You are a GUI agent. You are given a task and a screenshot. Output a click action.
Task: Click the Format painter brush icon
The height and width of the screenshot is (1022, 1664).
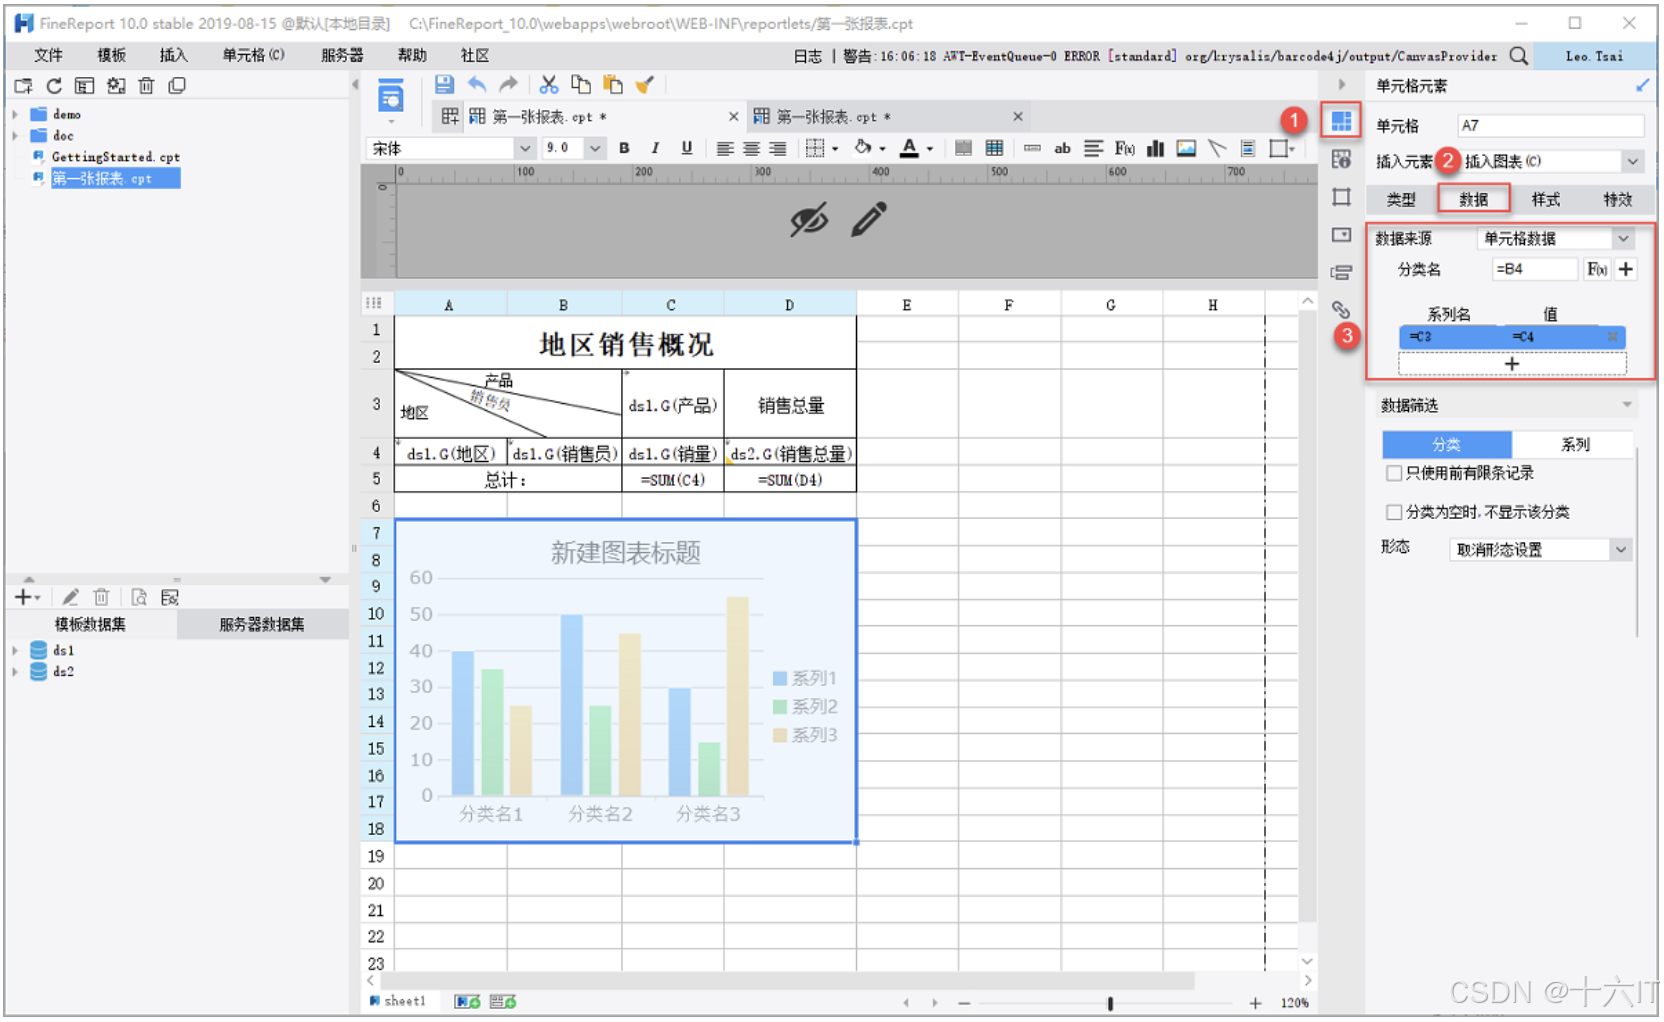pyautogui.click(x=645, y=85)
